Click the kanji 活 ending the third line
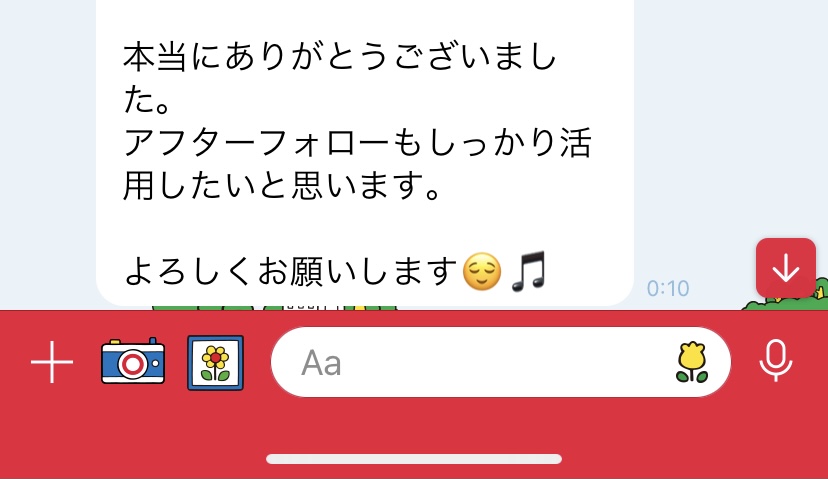The image size is (828, 479). click(x=575, y=143)
